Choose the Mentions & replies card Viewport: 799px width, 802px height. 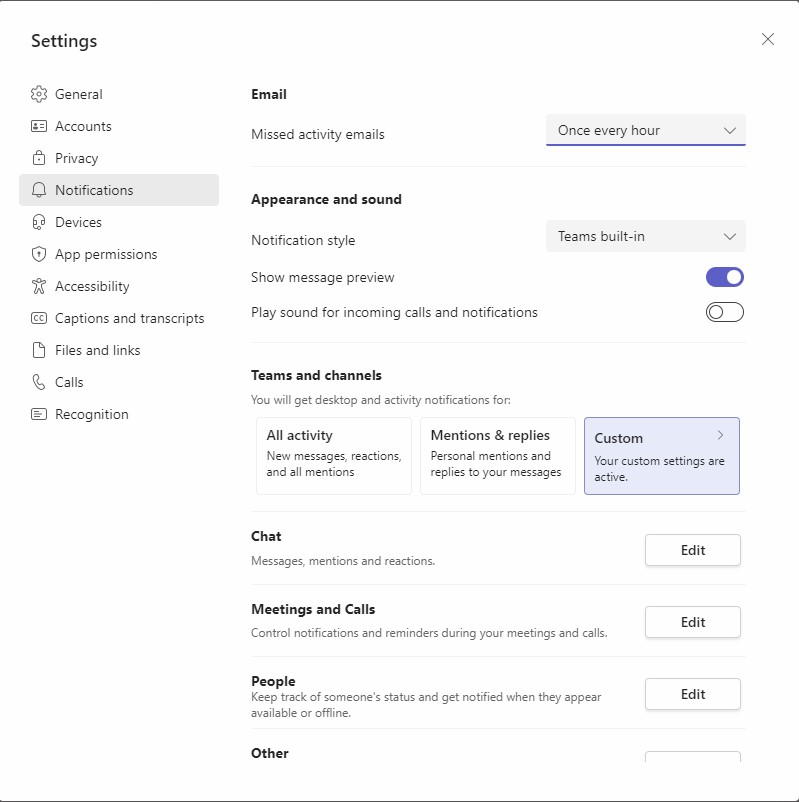coord(497,456)
